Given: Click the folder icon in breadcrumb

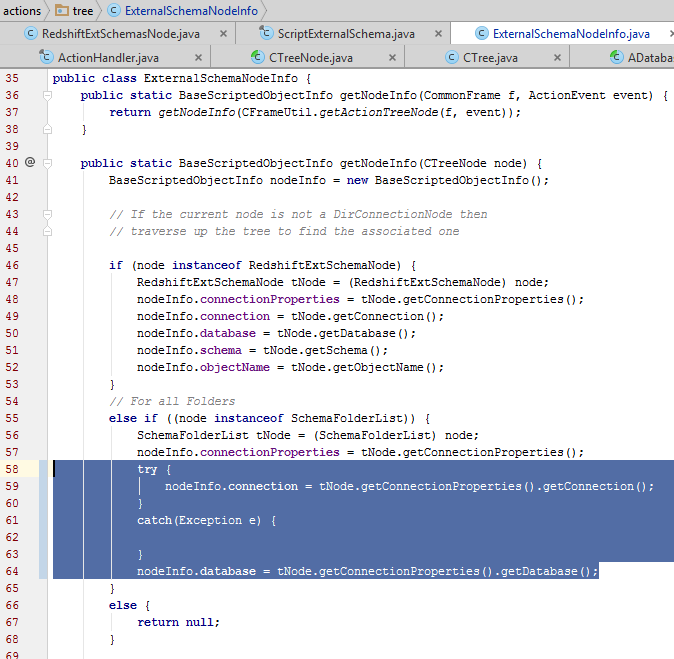Looking at the screenshot, I should coord(61,10).
